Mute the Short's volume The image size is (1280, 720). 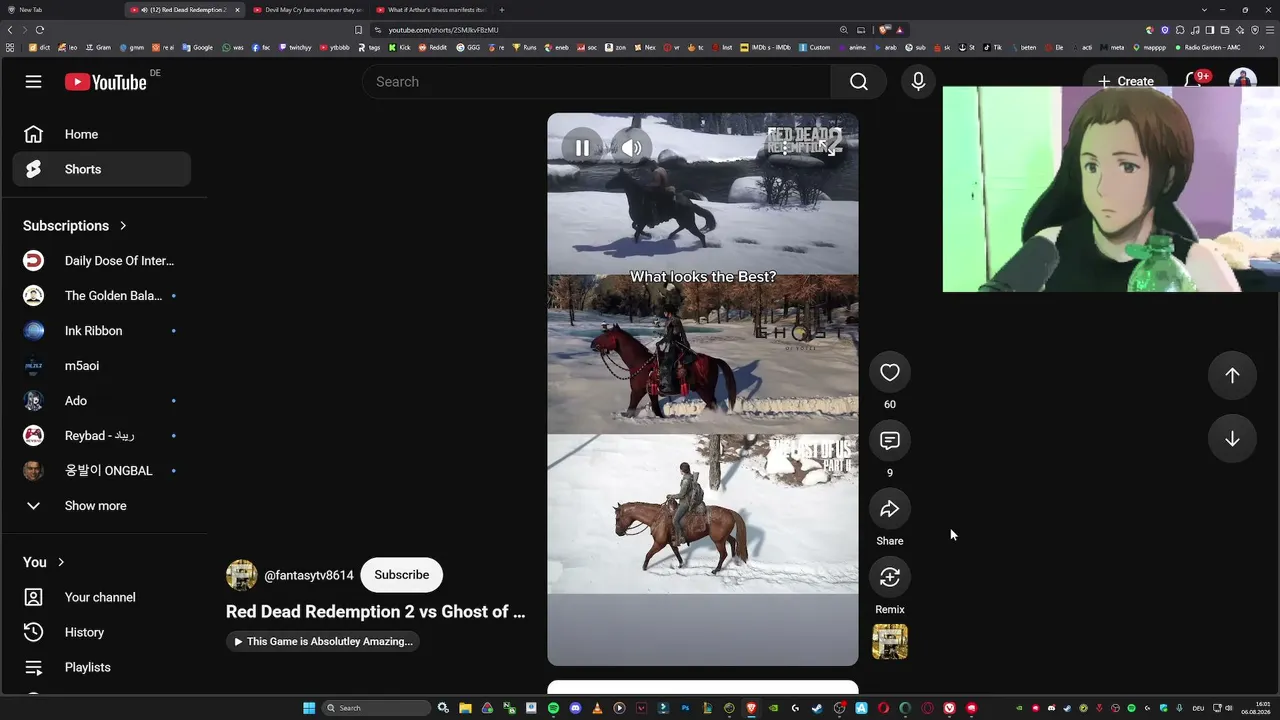point(631,149)
